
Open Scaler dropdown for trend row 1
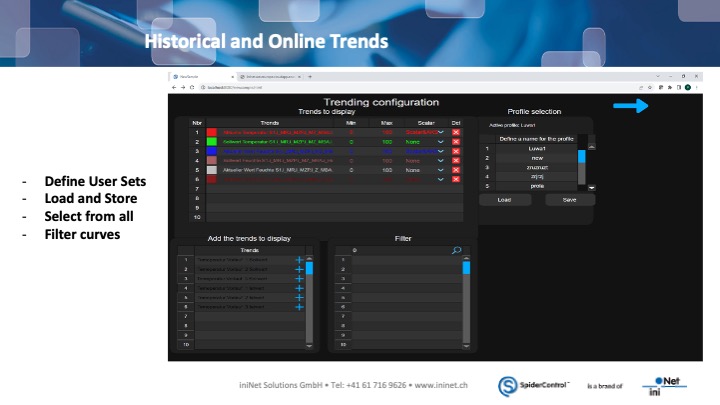[440, 132]
